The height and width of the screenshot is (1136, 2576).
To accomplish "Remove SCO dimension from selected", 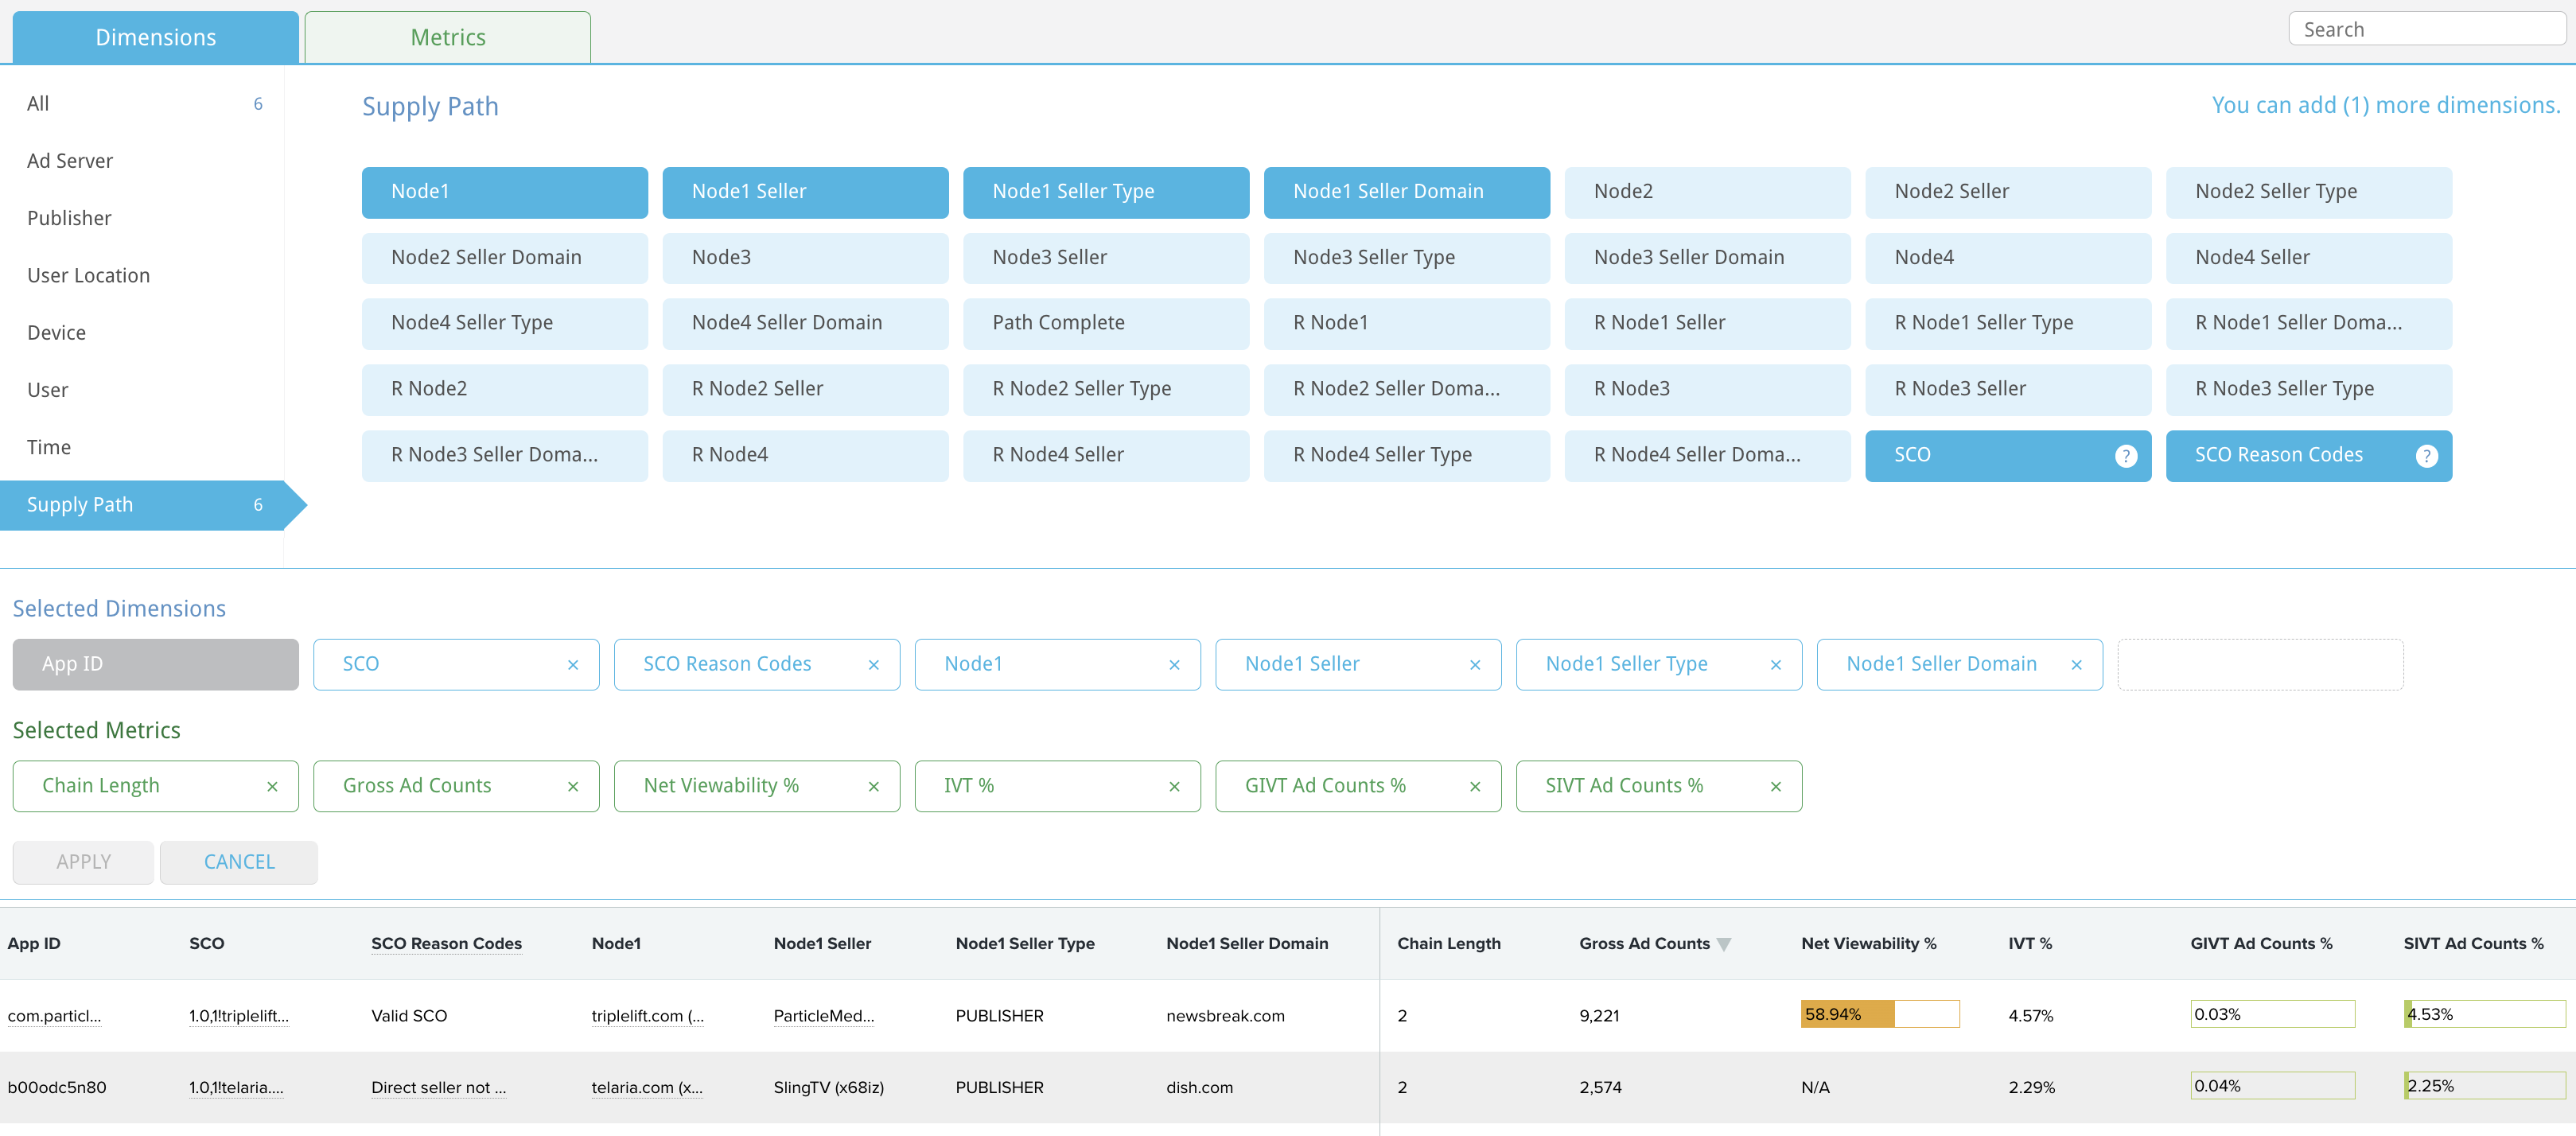I will coord(572,663).
